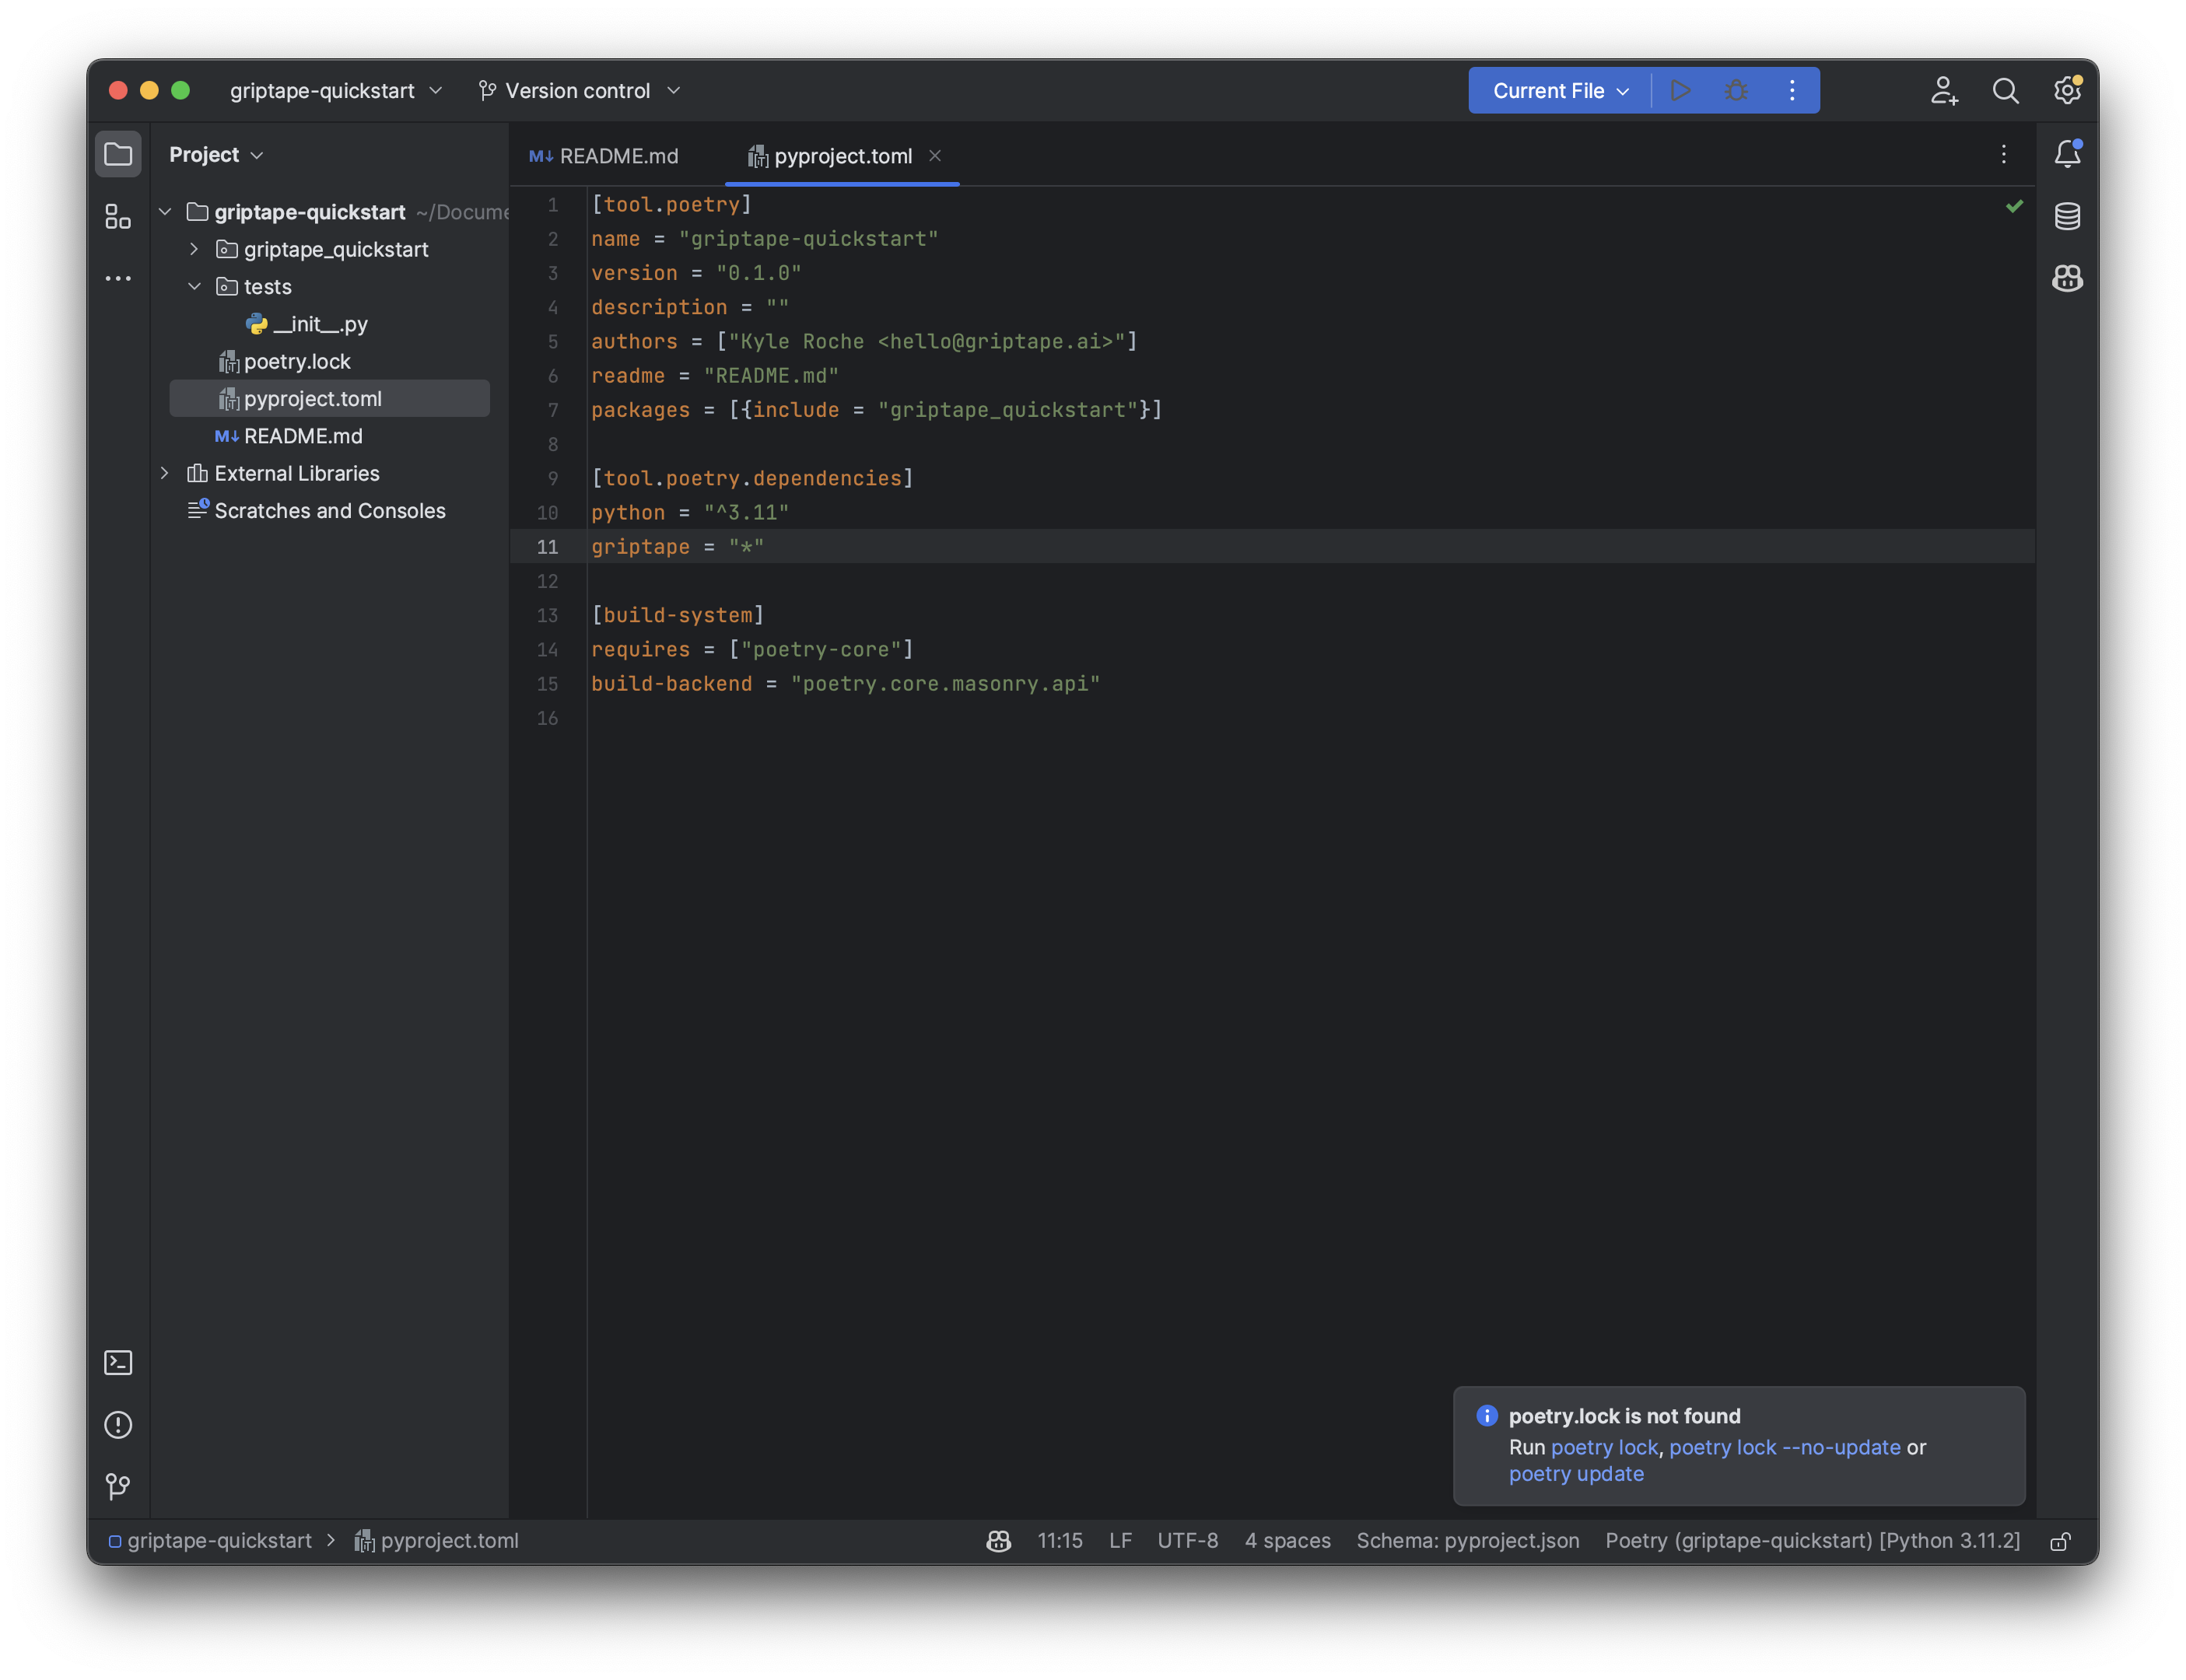Open the Terminal tool window
The width and height of the screenshot is (2186, 1680).
click(x=118, y=1363)
